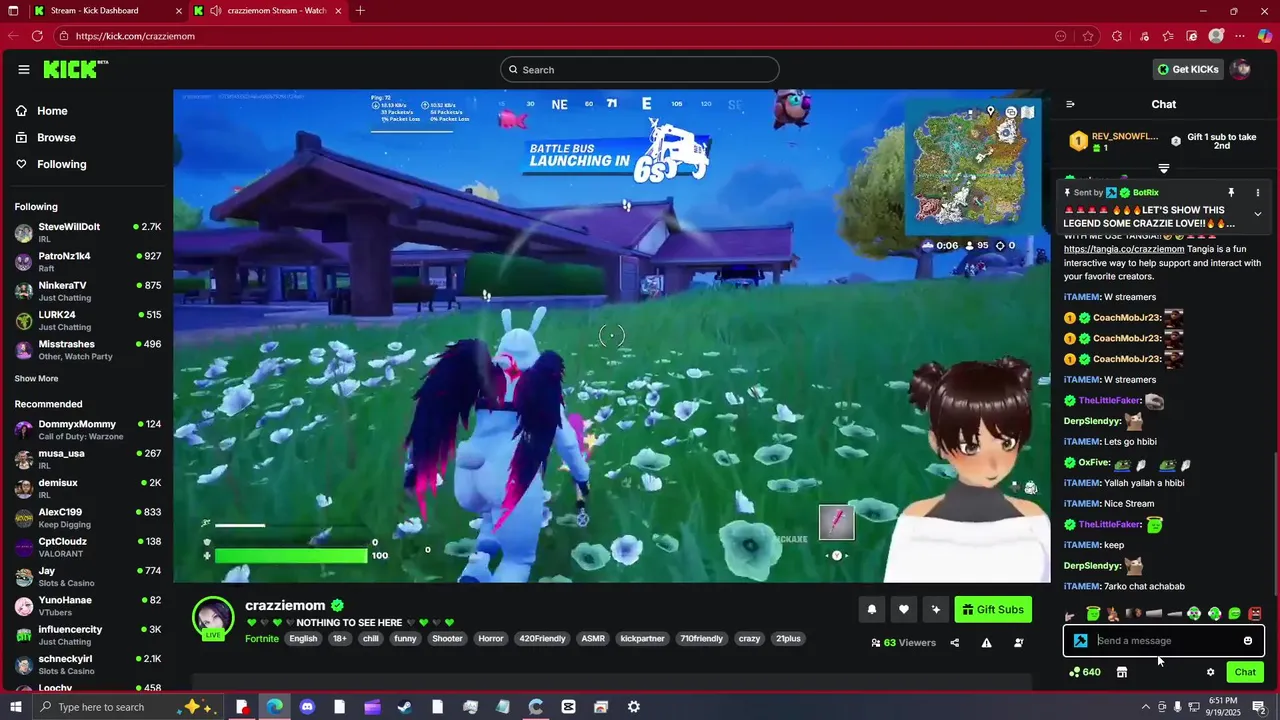
Task: Open a new browser tab
Action: (x=360, y=11)
